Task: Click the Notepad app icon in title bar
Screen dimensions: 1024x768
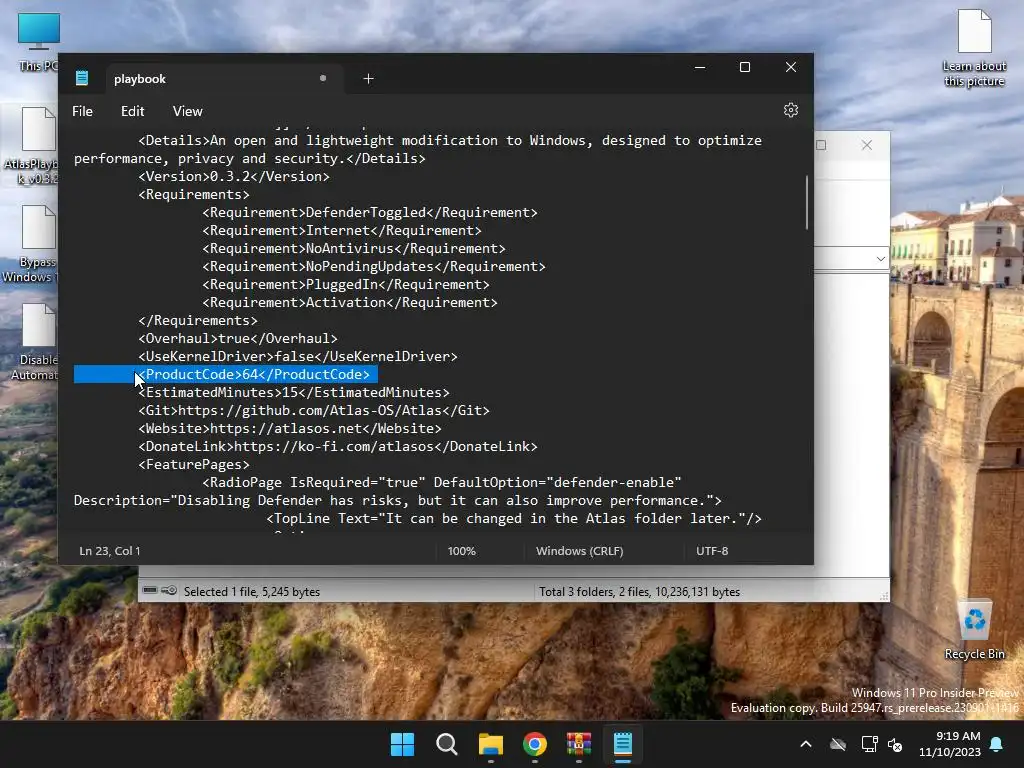Action: (x=82, y=78)
